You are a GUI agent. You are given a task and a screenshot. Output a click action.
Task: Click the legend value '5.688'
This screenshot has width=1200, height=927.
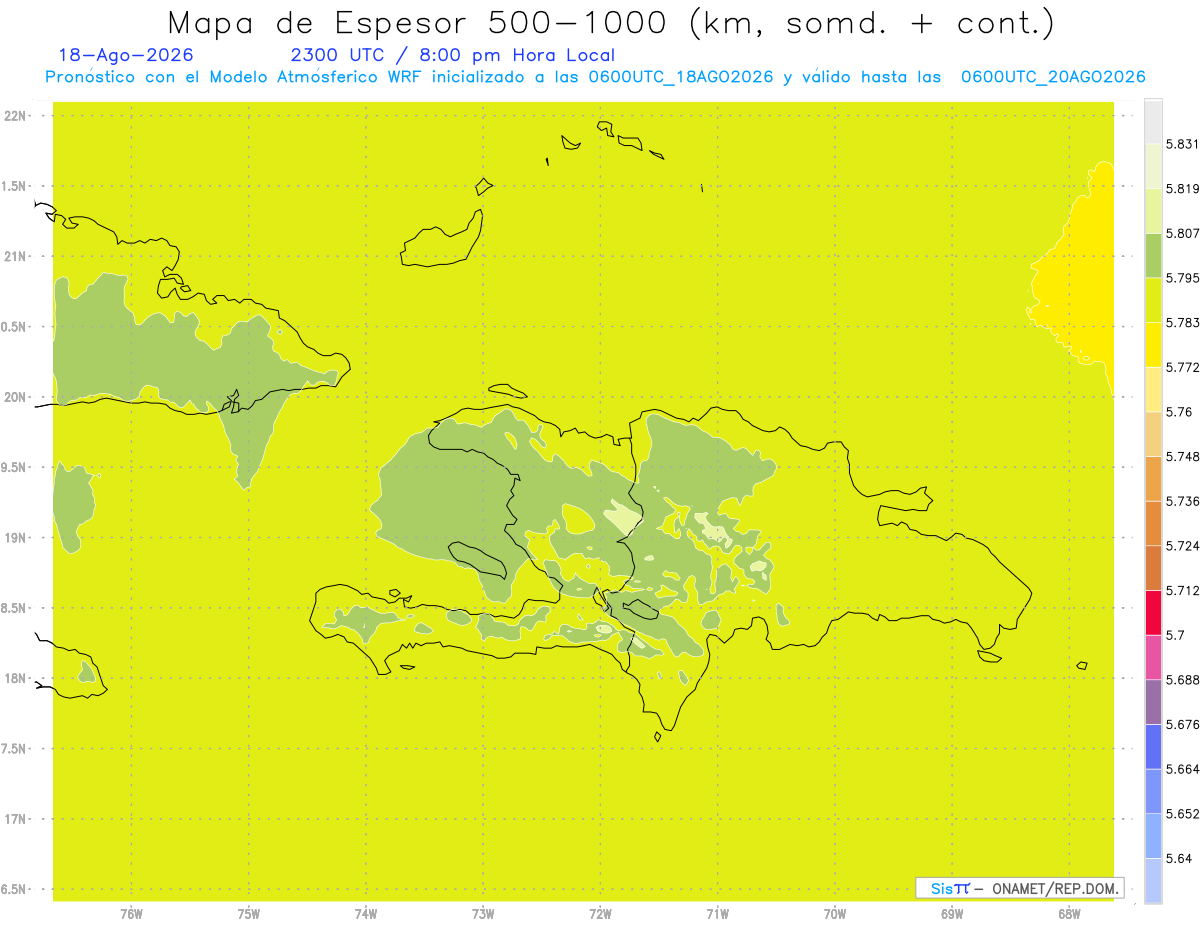pos(1182,680)
